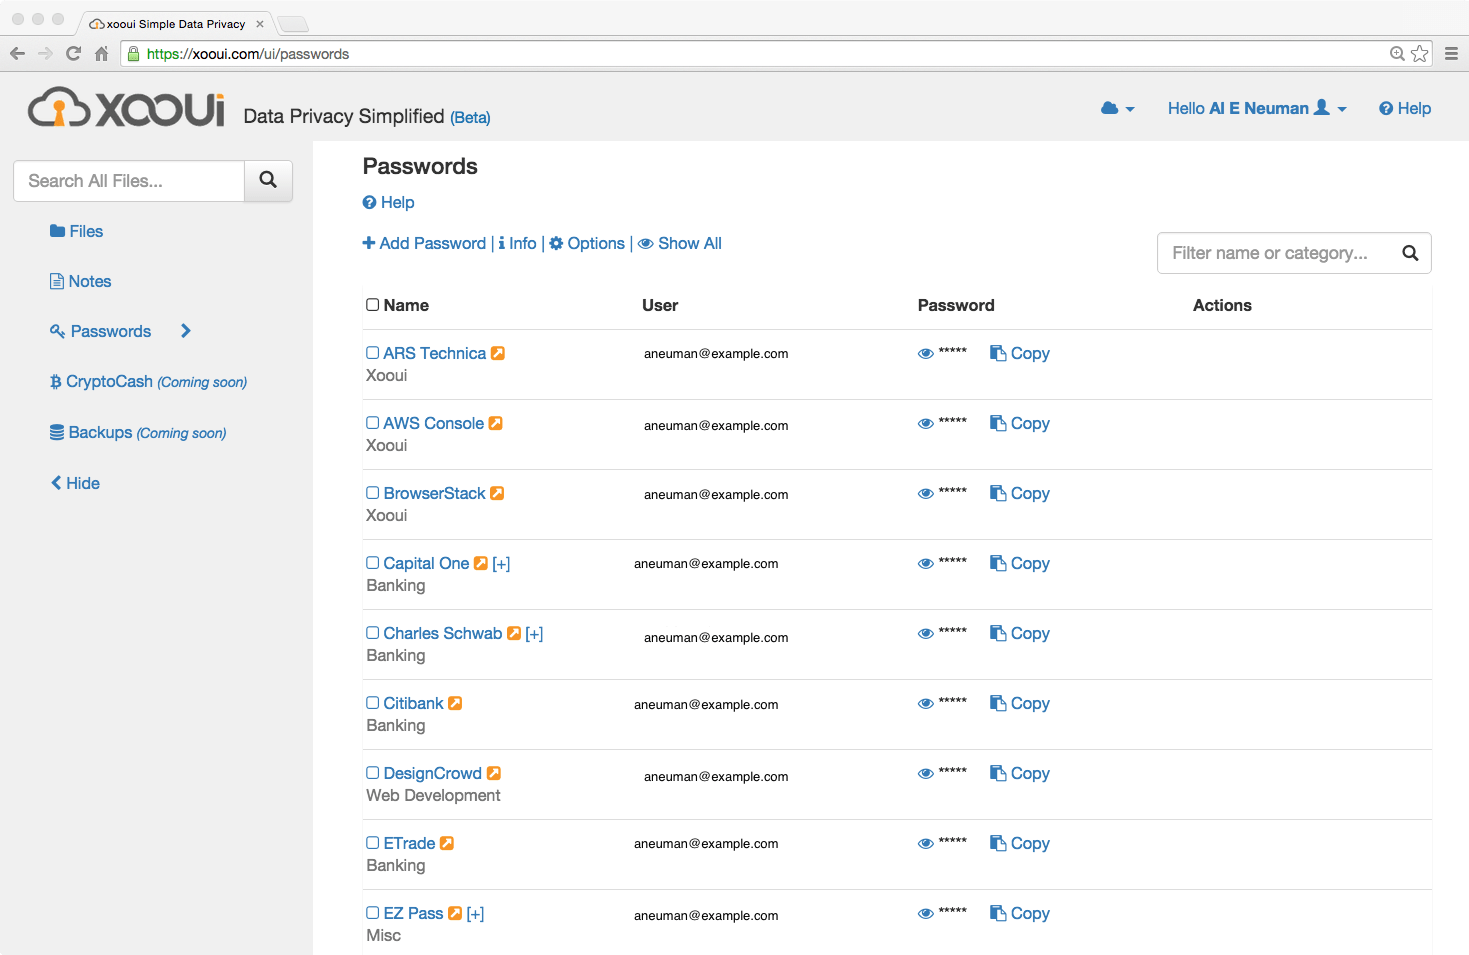This screenshot has height=955, width=1469.
Task: Click Add Password link
Action: coord(424,243)
